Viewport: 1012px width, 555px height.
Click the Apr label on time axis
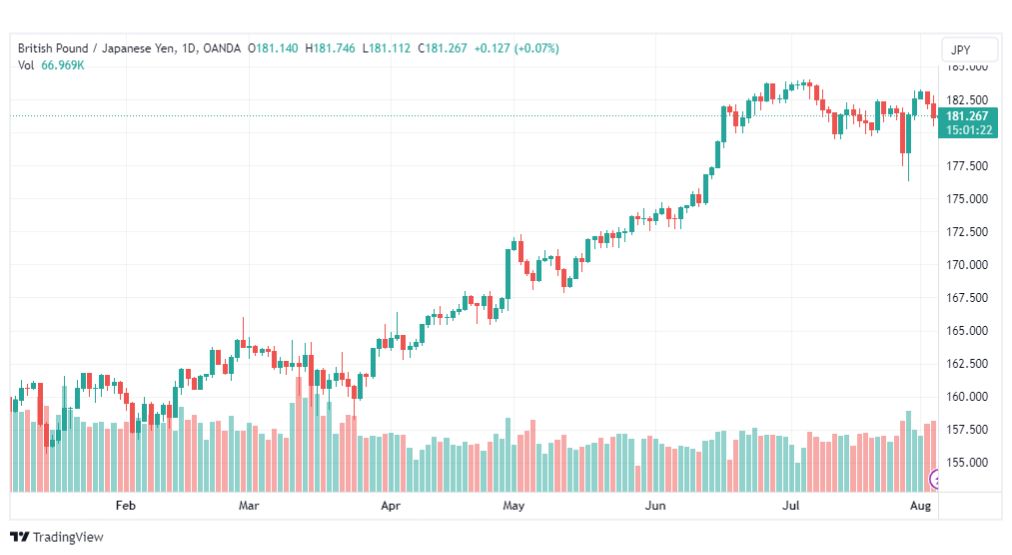[x=390, y=505]
